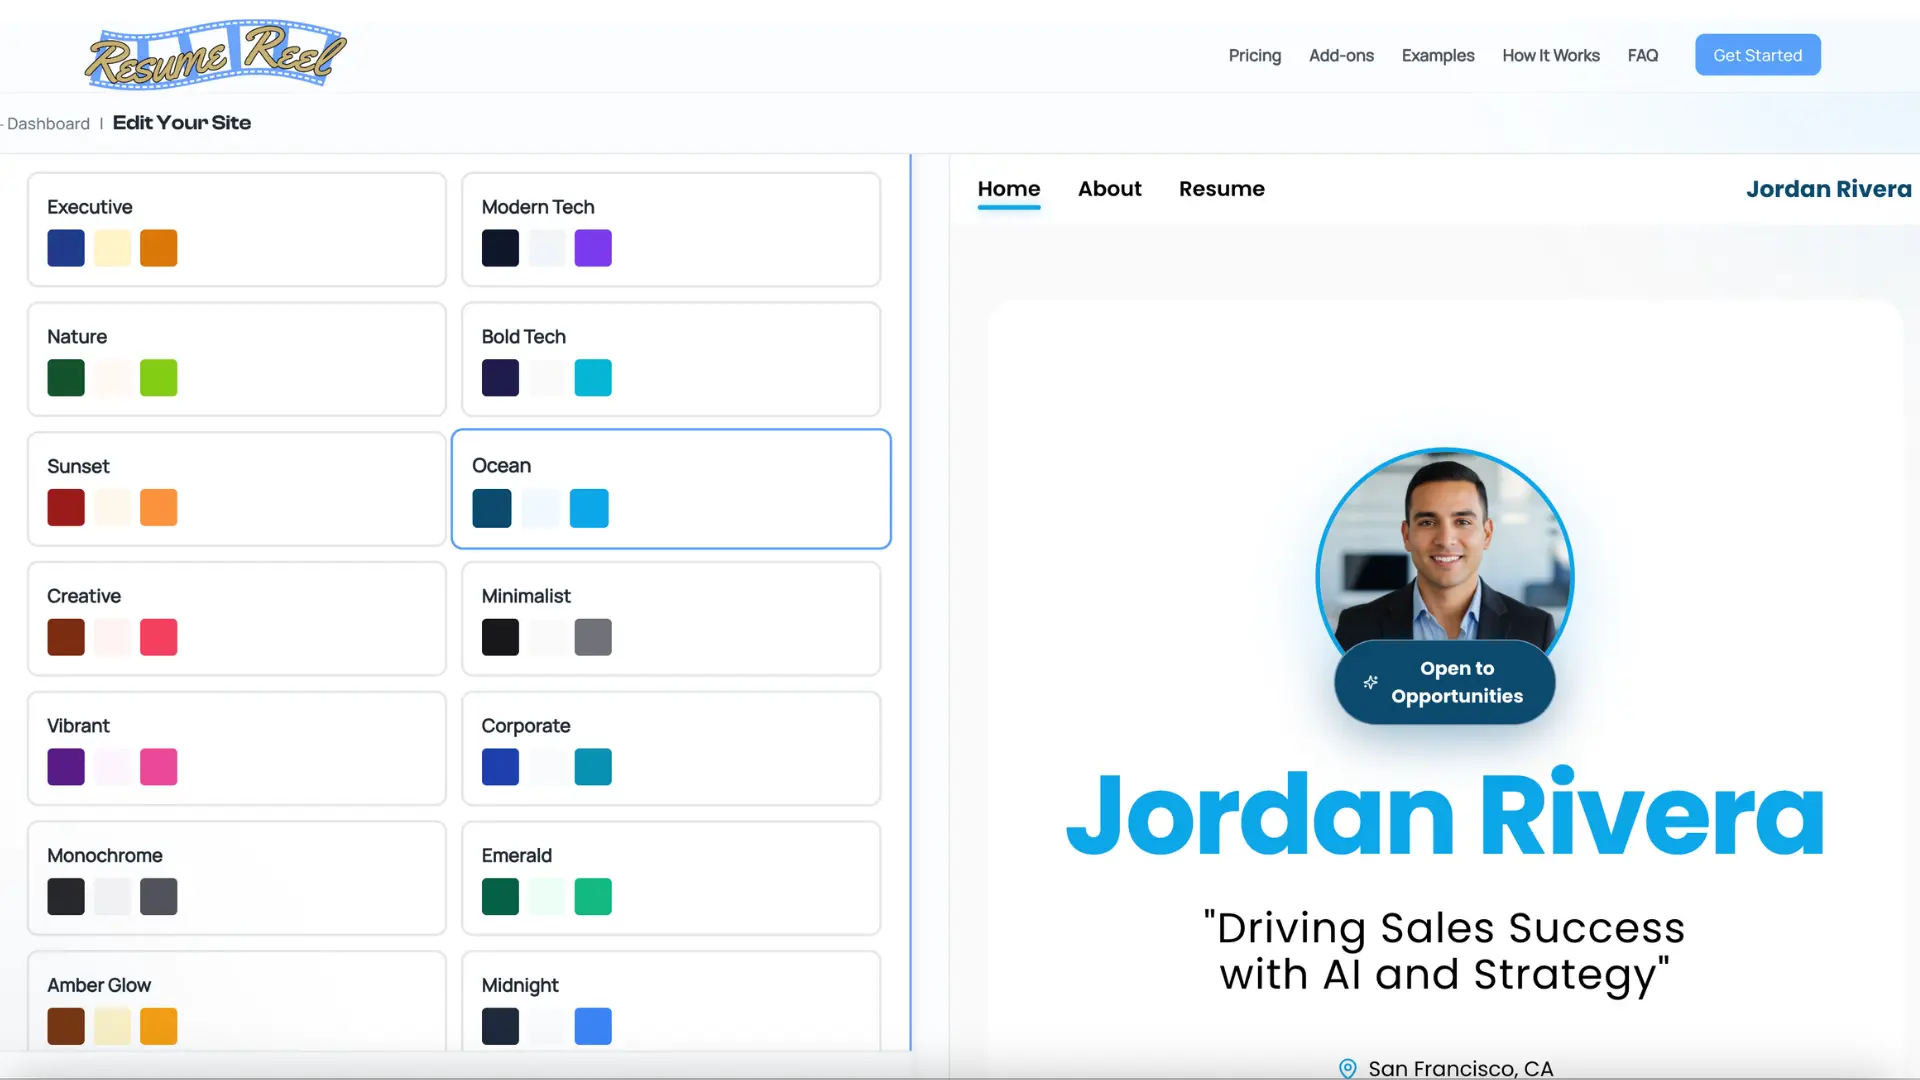Click the lime green swatch in Nature
Viewport: 1920px width, 1080px height.
pos(158,378)
